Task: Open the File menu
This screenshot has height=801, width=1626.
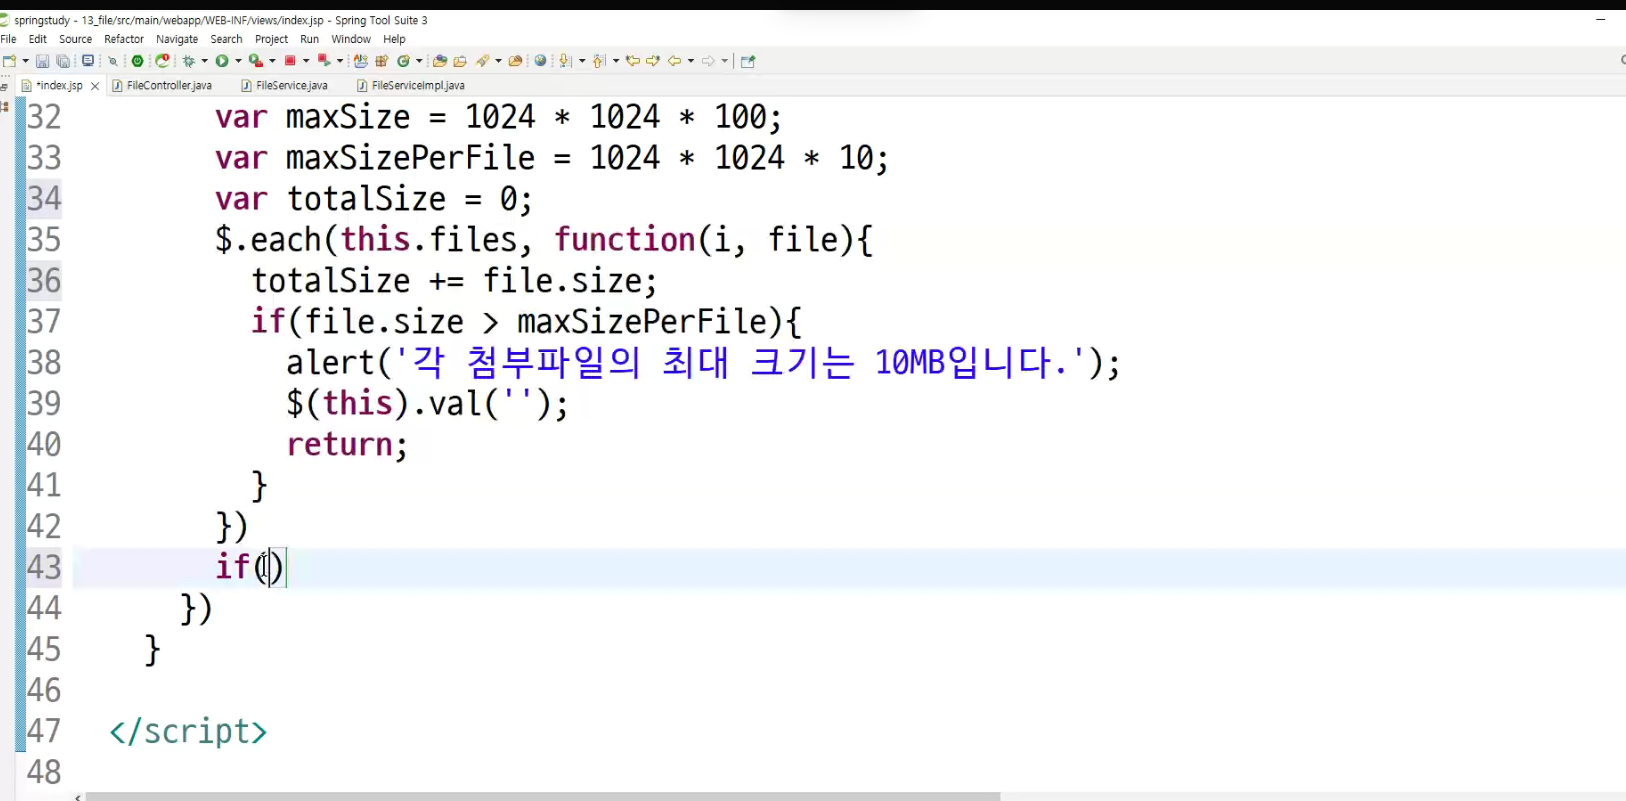Action: [8, 39]
